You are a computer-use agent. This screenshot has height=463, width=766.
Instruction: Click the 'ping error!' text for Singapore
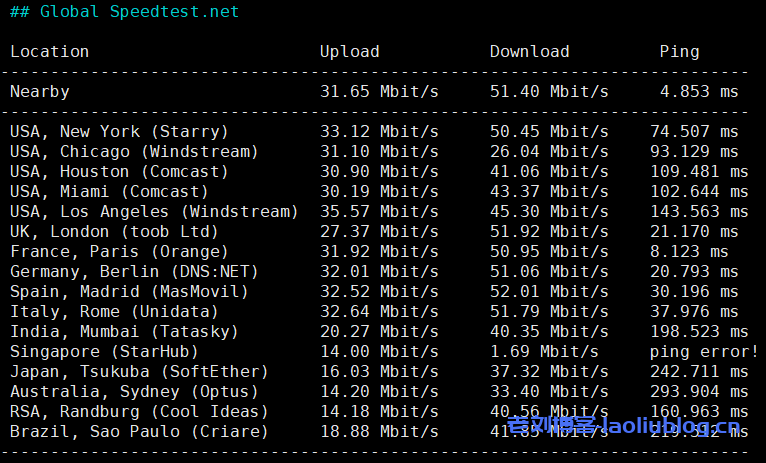tap(704, 352)
